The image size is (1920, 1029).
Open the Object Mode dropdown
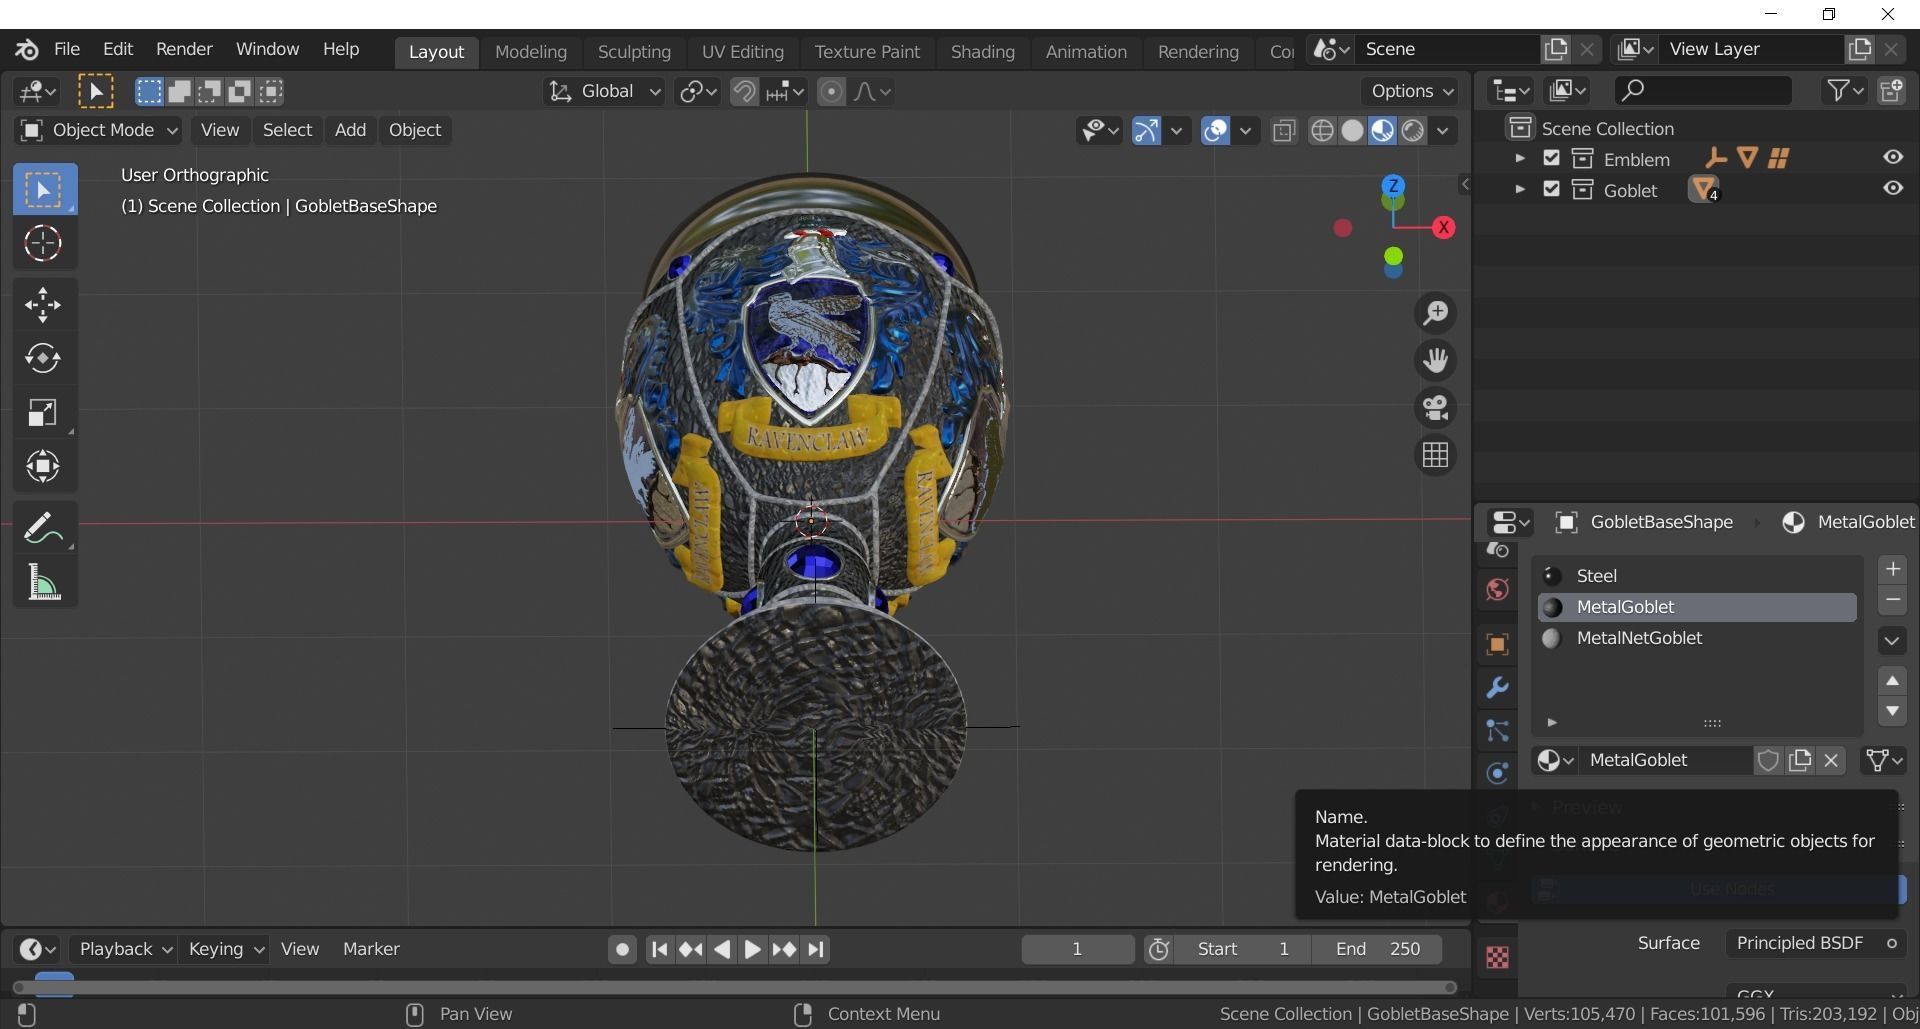point(99,131)
